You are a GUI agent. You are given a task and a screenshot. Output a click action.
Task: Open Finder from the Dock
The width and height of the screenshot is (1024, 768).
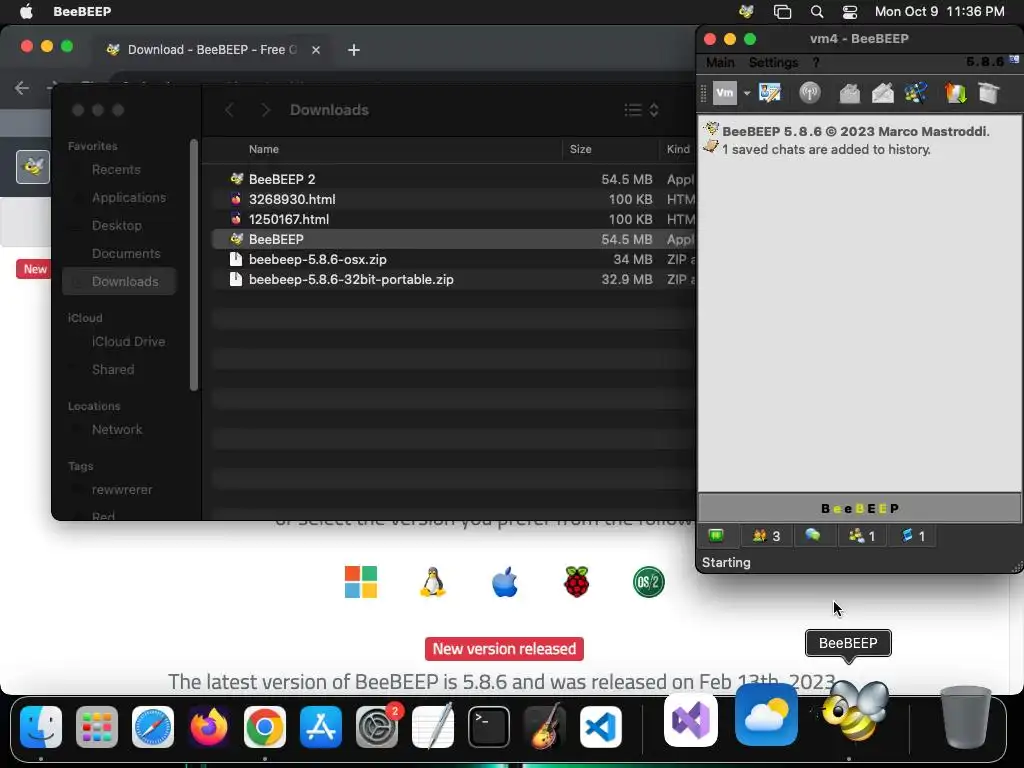(41, 727)
